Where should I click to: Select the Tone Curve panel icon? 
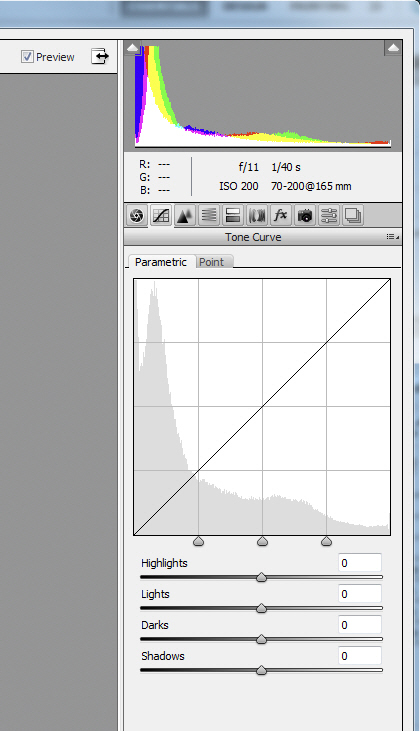pos(161,215)
